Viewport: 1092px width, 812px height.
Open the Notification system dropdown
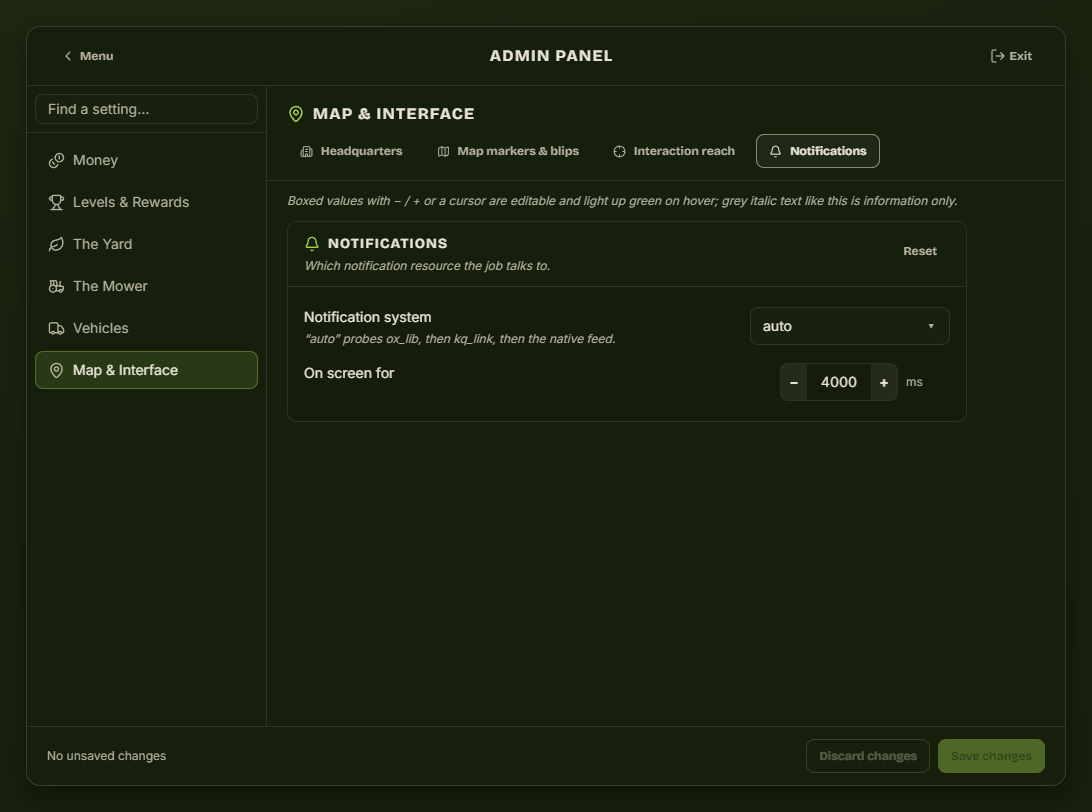pos(849,326)
